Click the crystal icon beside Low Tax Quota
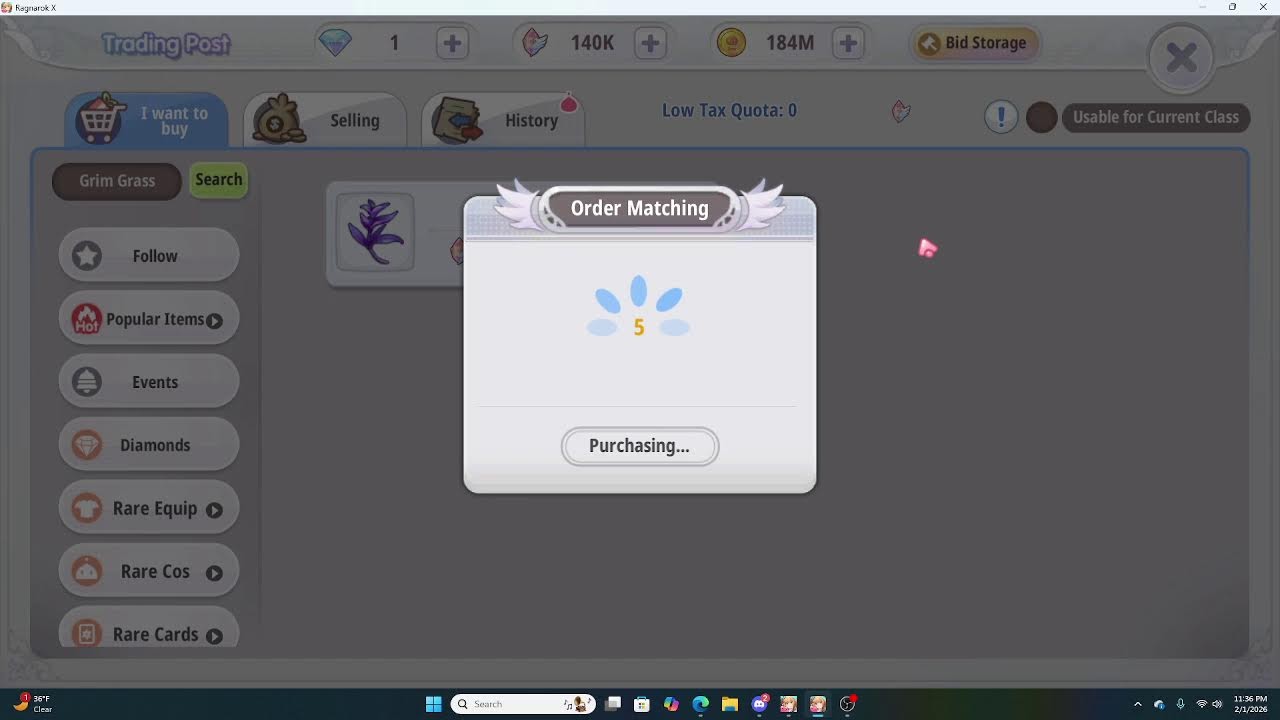 click(900, 111)
